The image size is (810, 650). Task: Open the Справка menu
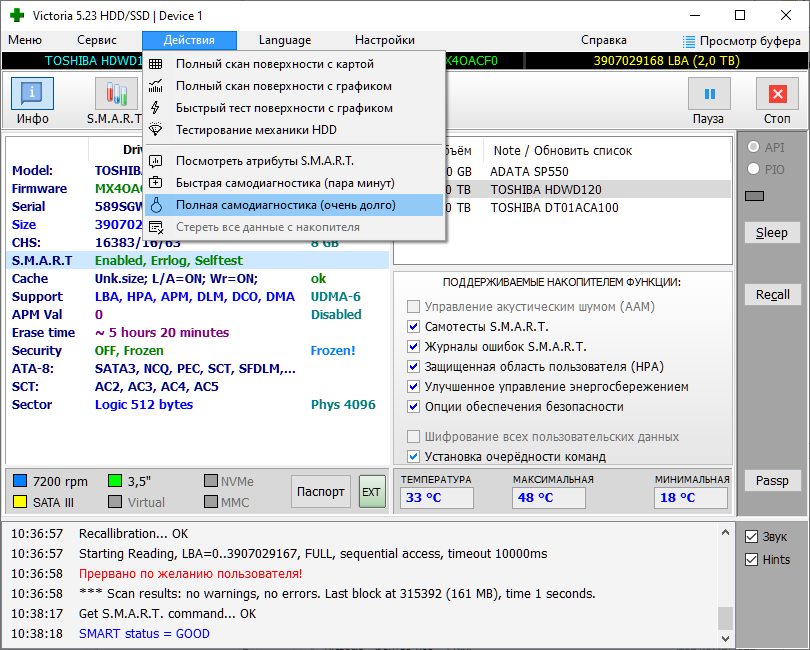(x=603, y=40)
